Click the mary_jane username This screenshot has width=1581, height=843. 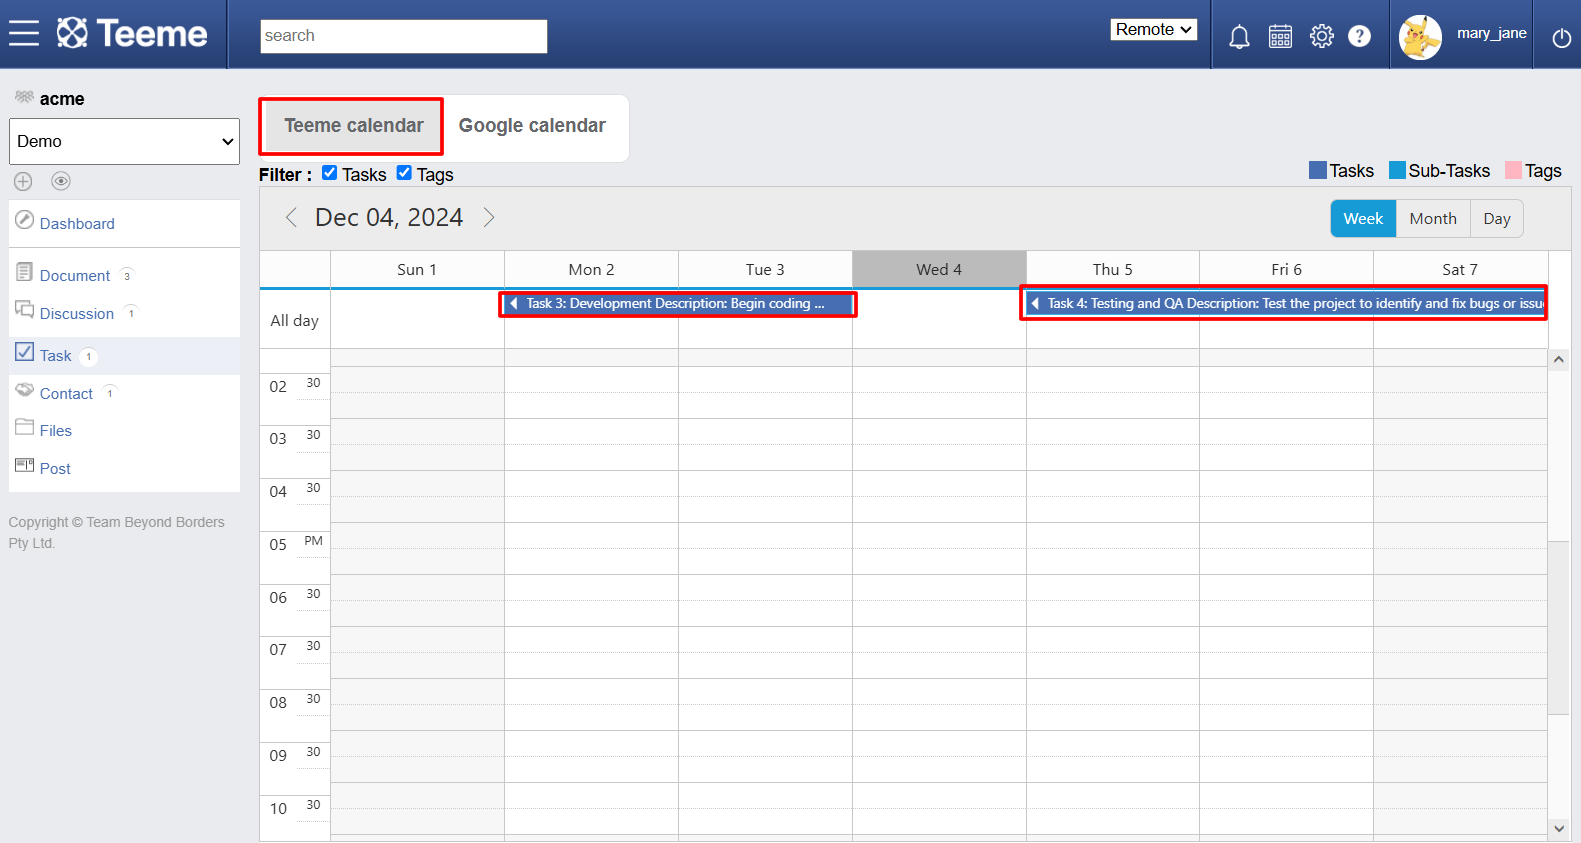(1491, 33)
